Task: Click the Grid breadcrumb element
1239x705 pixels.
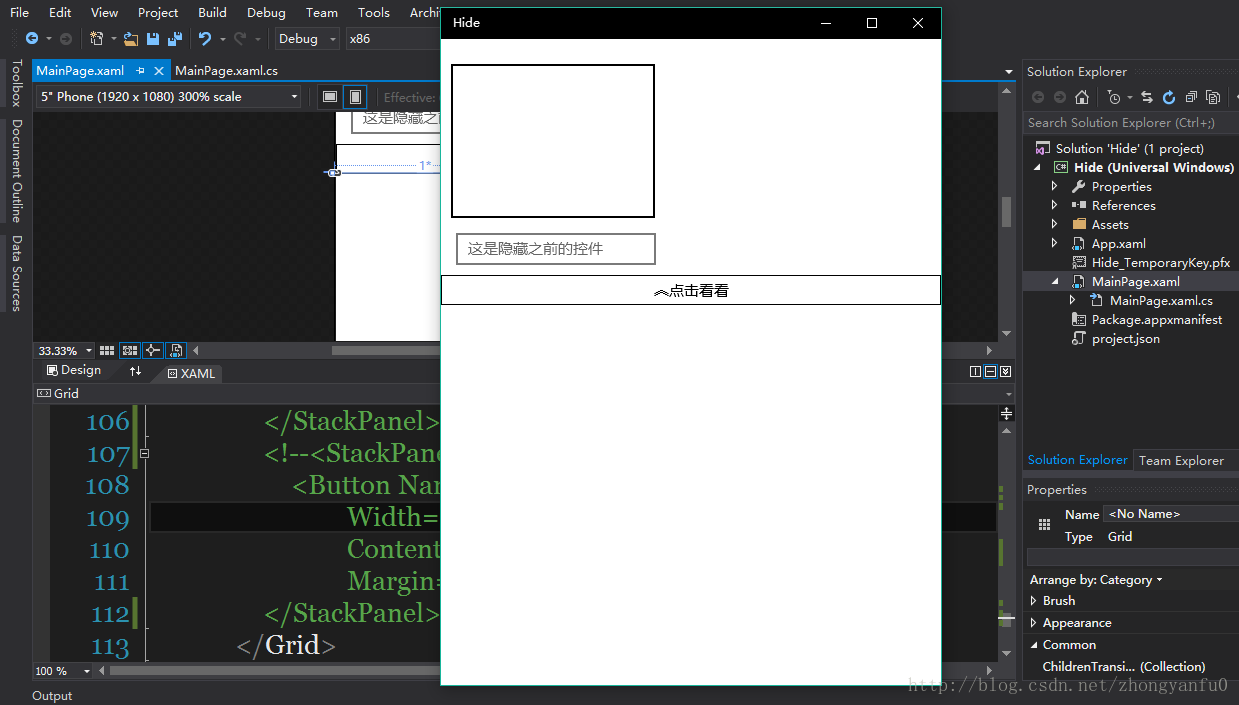Action: tap(58, 394)
